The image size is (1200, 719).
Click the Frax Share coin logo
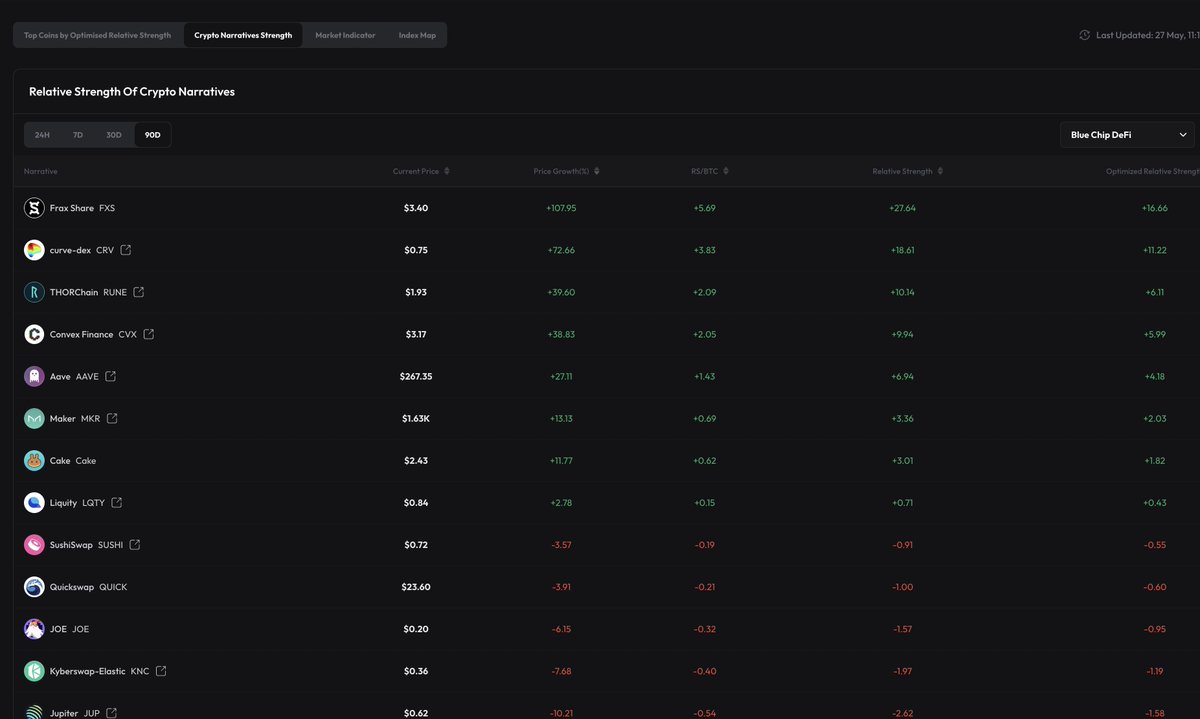(34, 208)
